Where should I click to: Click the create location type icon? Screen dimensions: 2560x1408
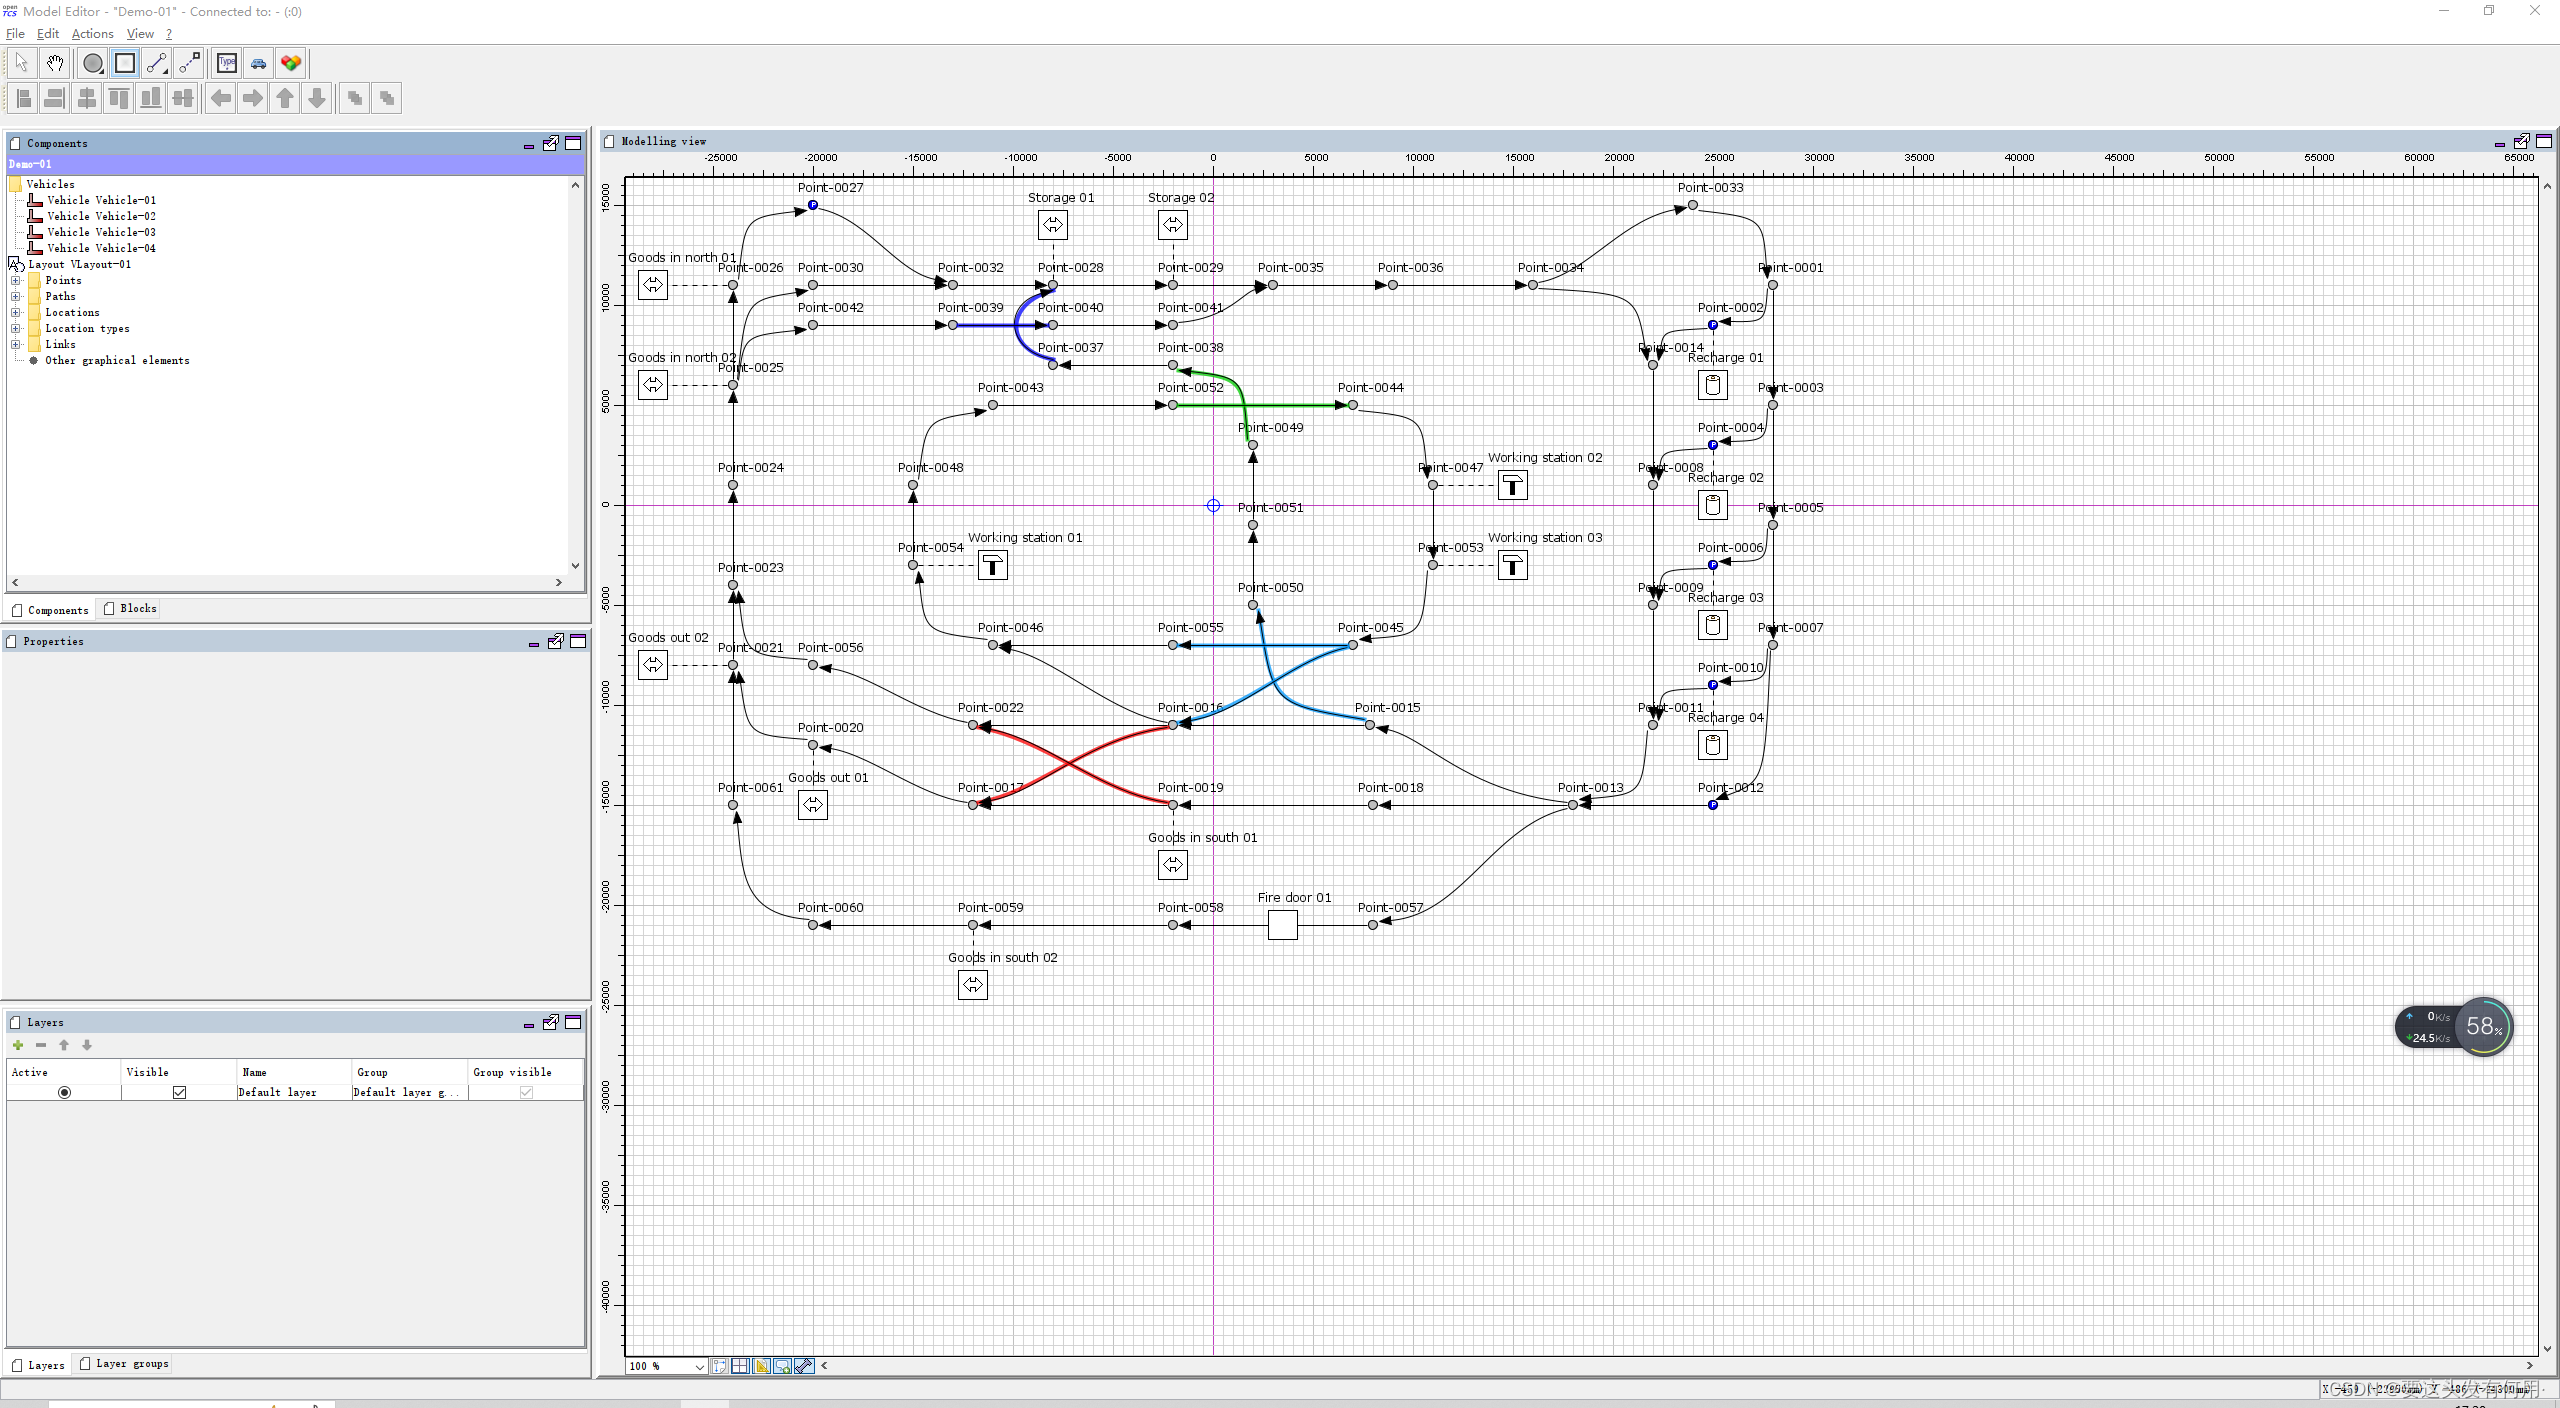click(227, 63)
